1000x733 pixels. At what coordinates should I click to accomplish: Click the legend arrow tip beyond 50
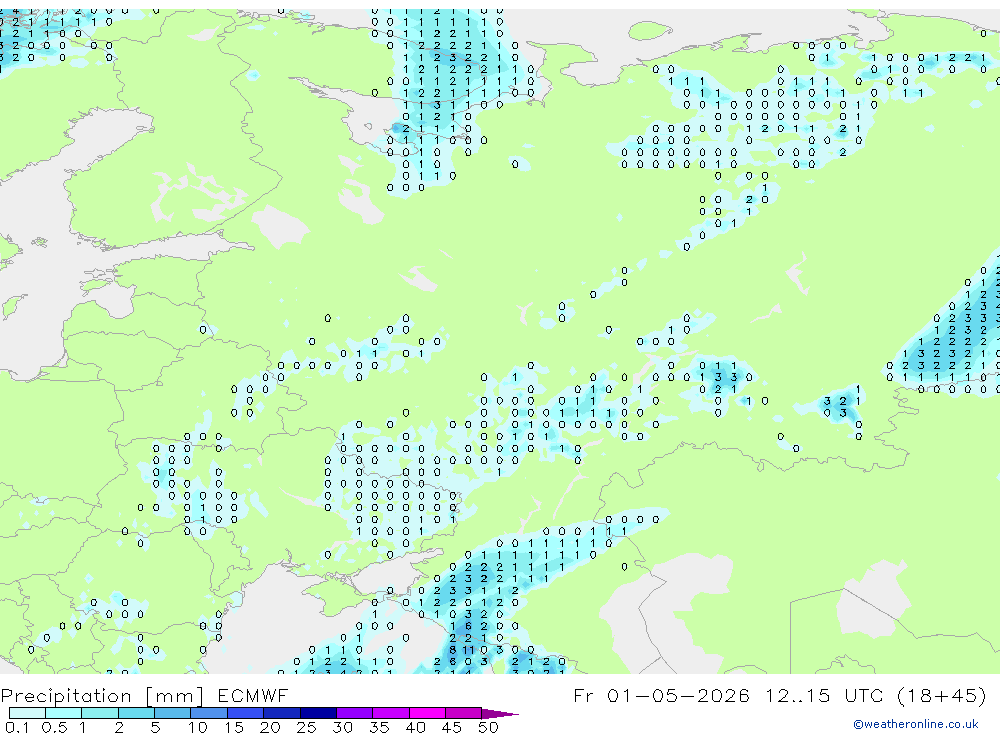point(500,714)
